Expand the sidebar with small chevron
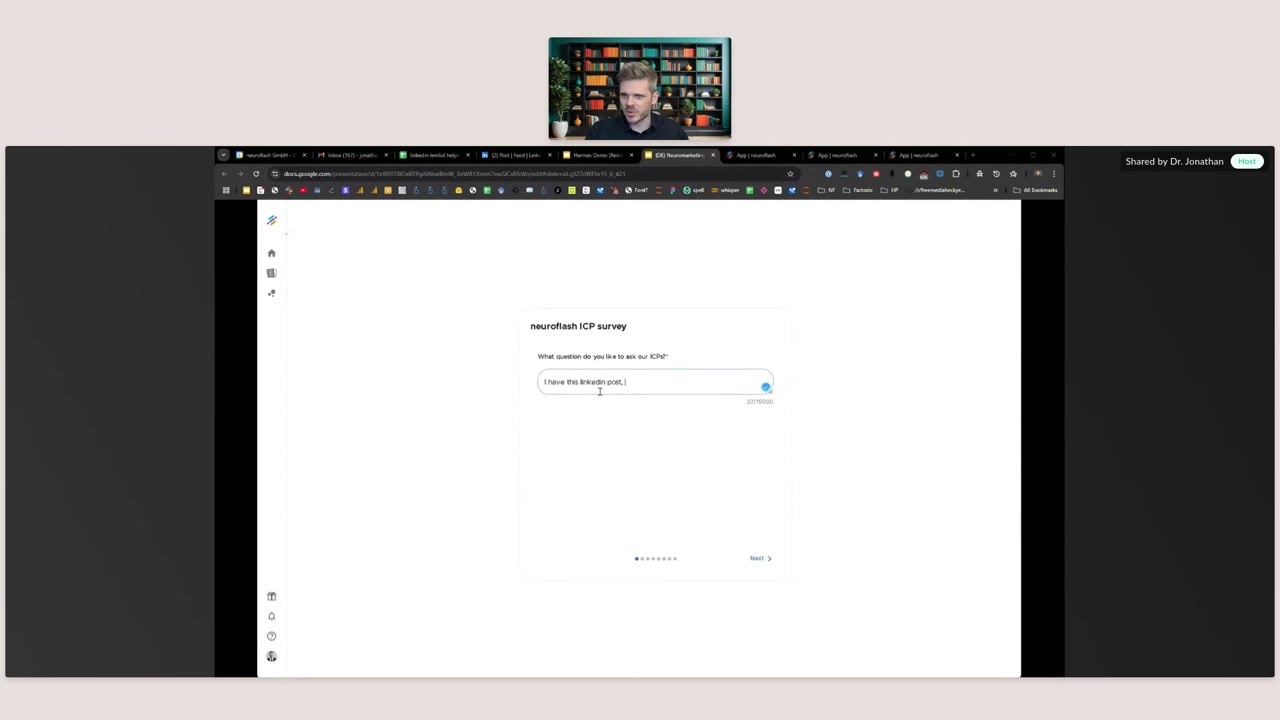Image resolution: width=1280 pixels, height=720 pixels. pos(286,234)
